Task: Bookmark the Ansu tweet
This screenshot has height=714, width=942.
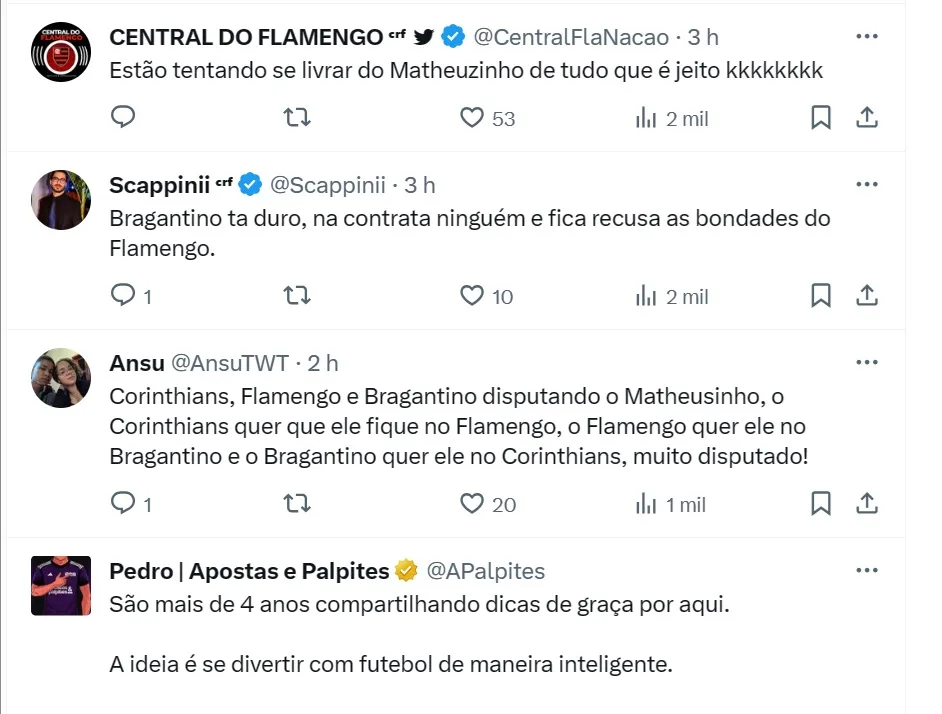Action: coord(820,503)
